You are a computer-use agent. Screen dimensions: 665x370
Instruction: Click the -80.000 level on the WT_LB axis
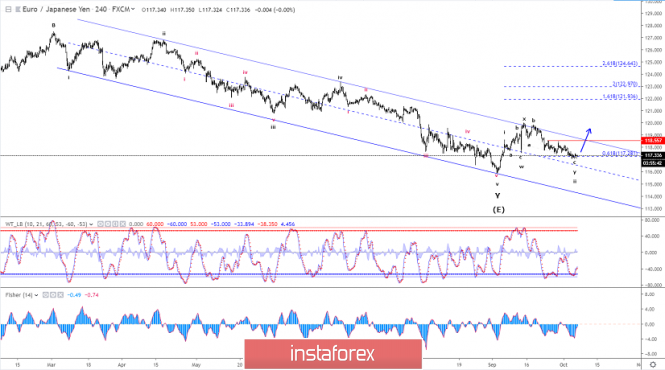(x=653, y=285)
